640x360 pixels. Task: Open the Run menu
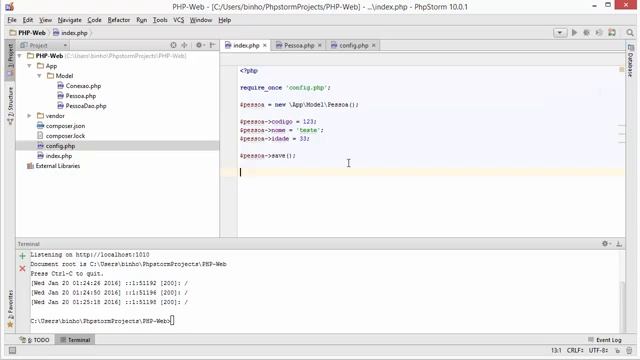tap(142, 20)
